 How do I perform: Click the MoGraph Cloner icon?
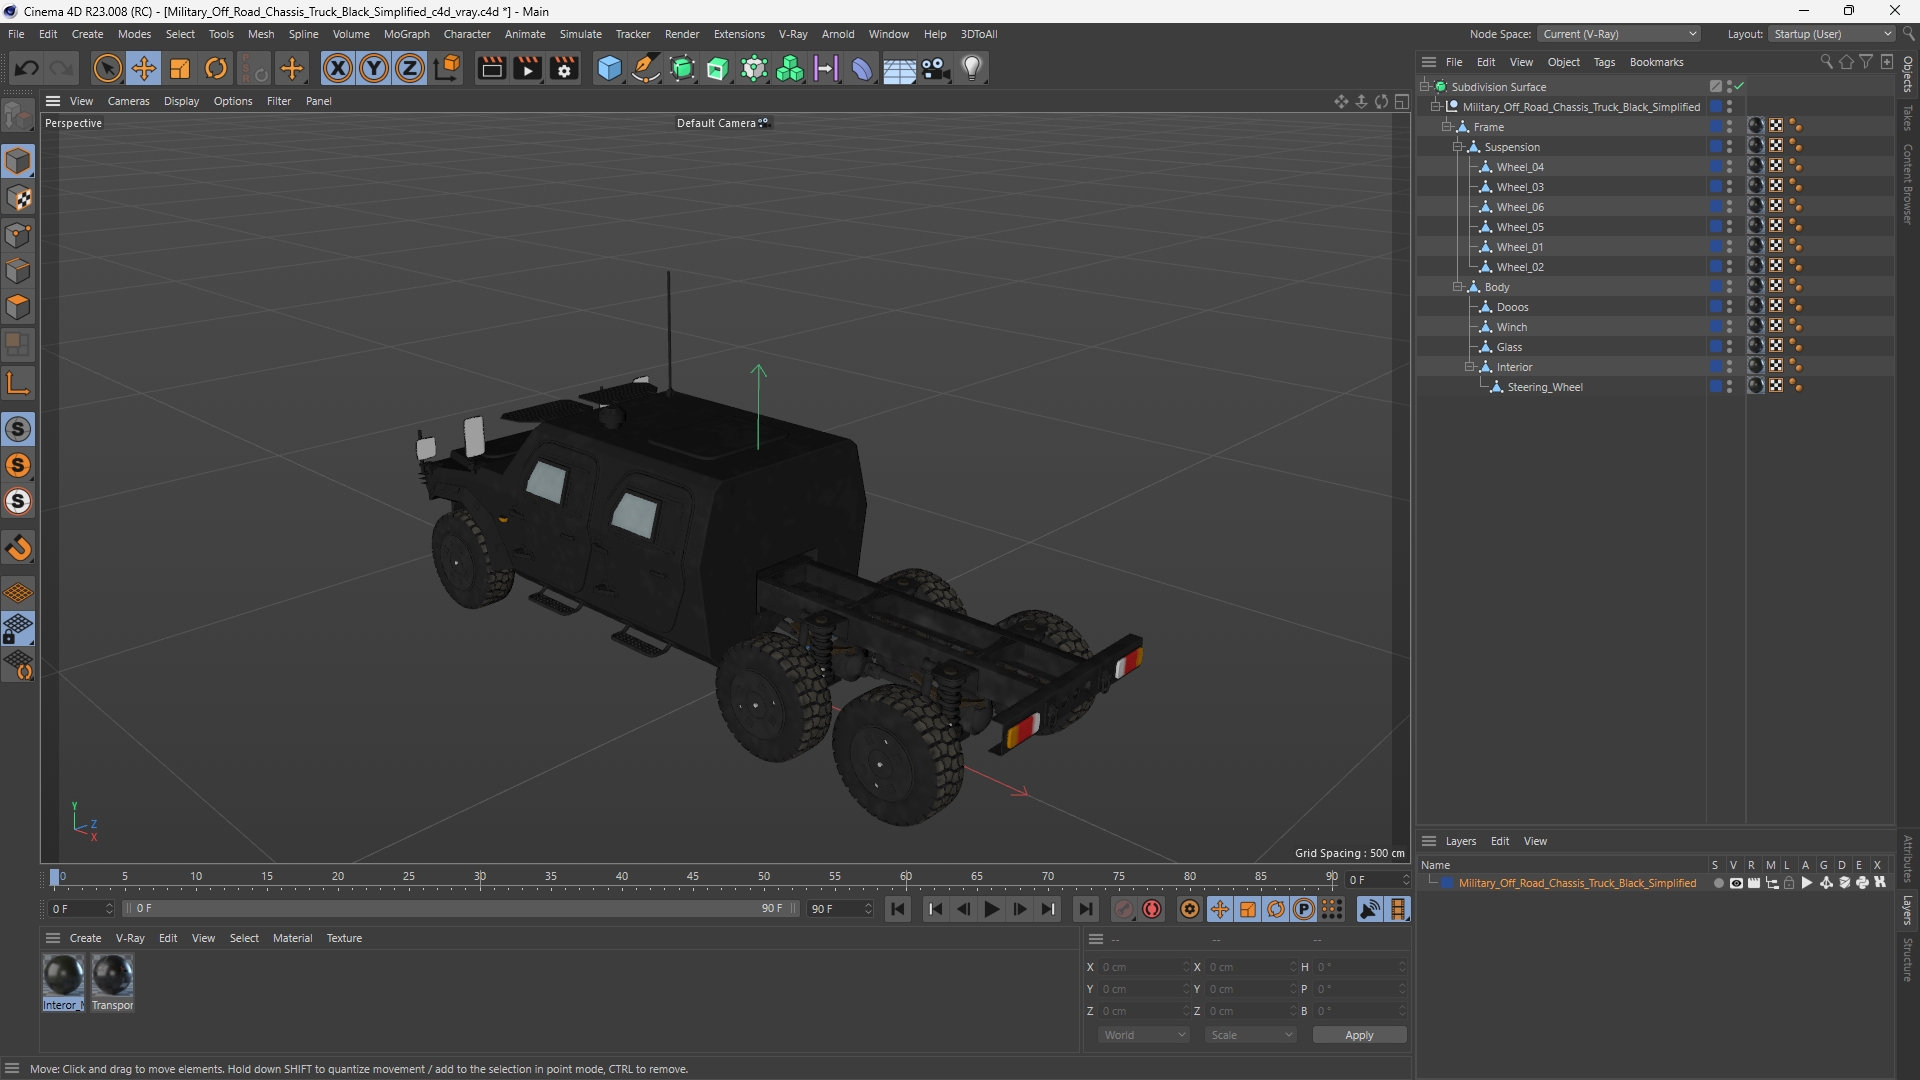click(790, 68)
